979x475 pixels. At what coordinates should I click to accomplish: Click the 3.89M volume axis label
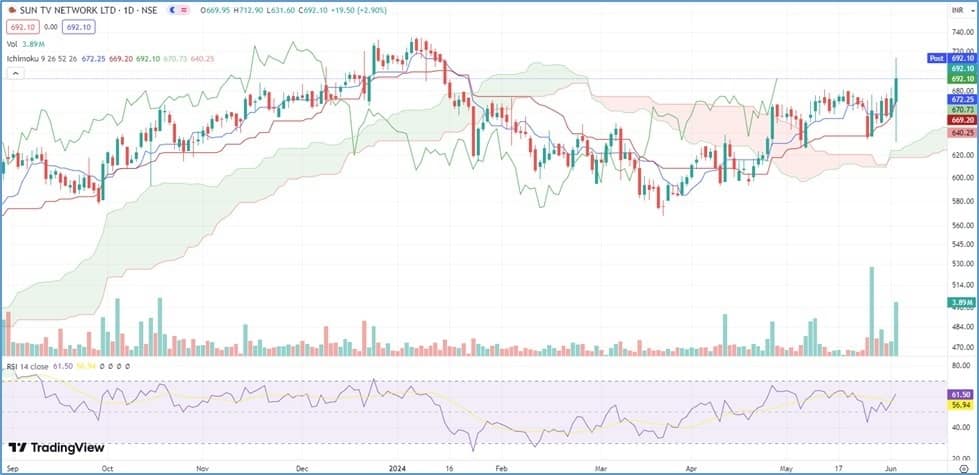(962, 302)
